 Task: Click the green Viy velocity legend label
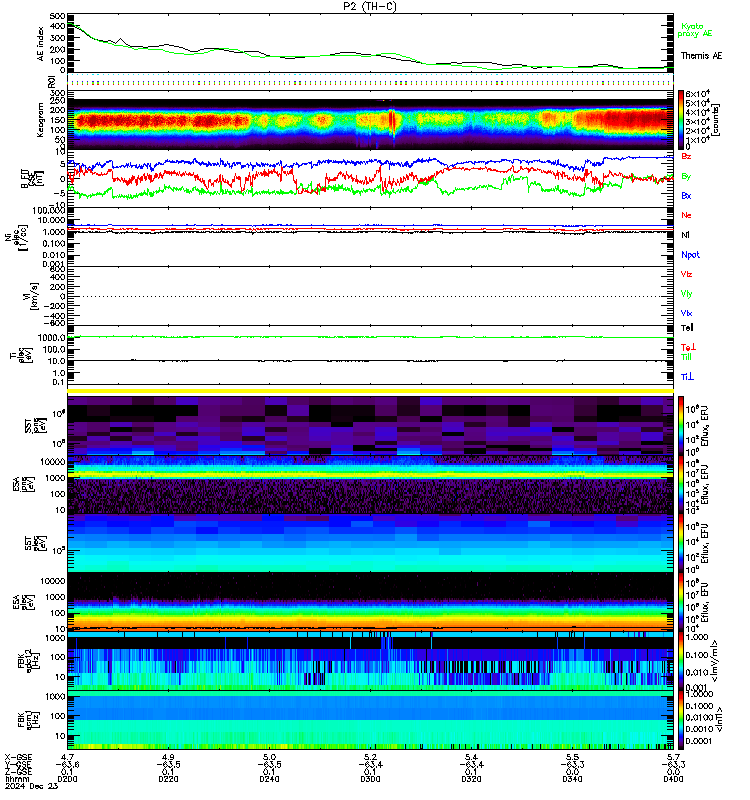coord(686,294)
